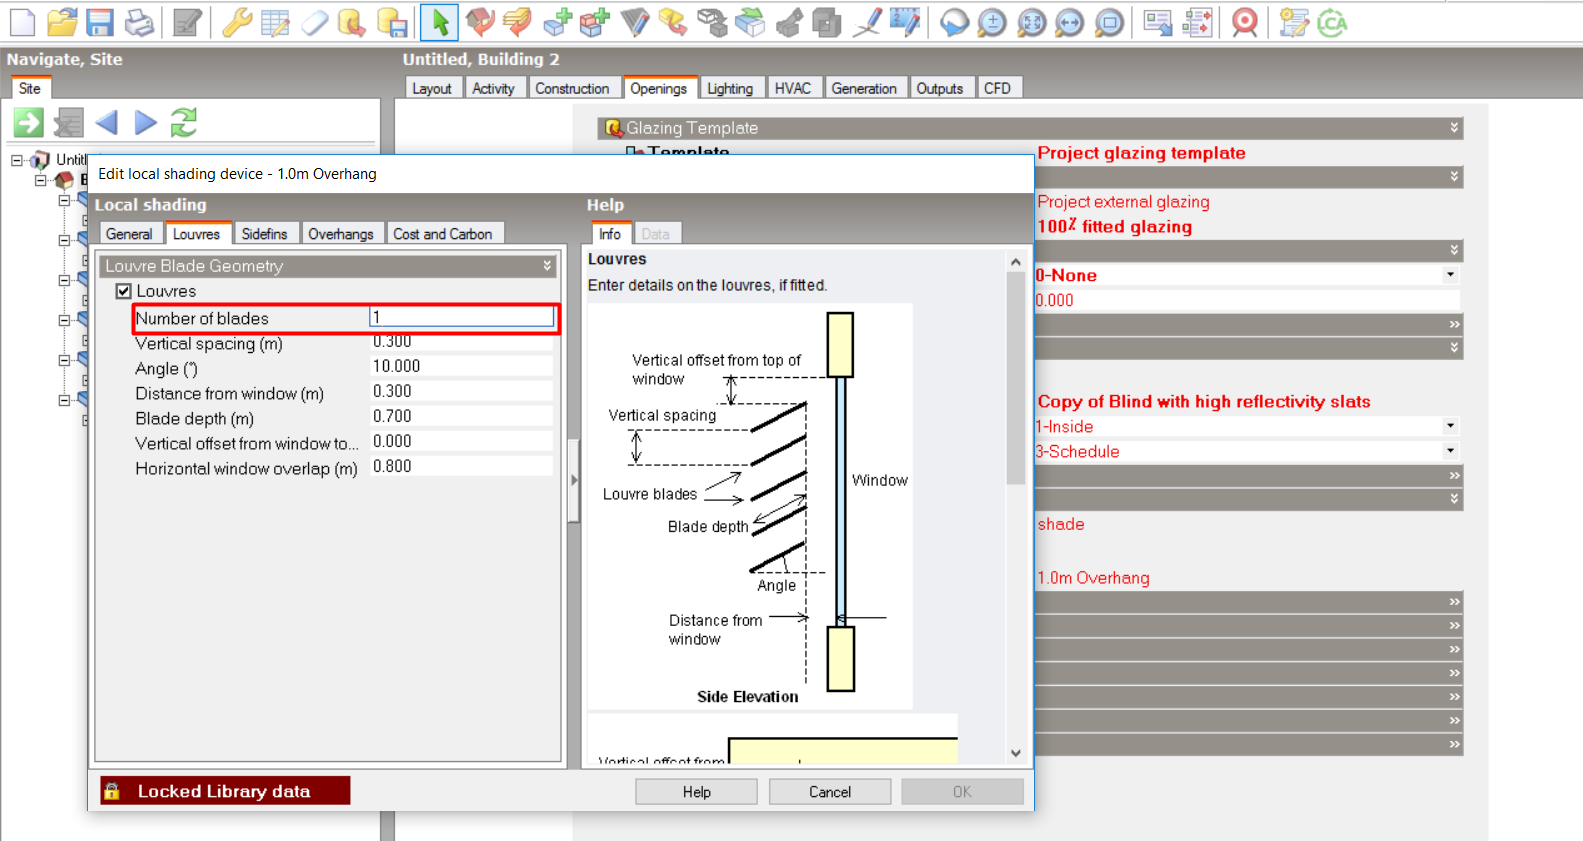Click the Help button in dialog
The width and height of the screenshot is (1583, 841).
(x=697, y=792)
